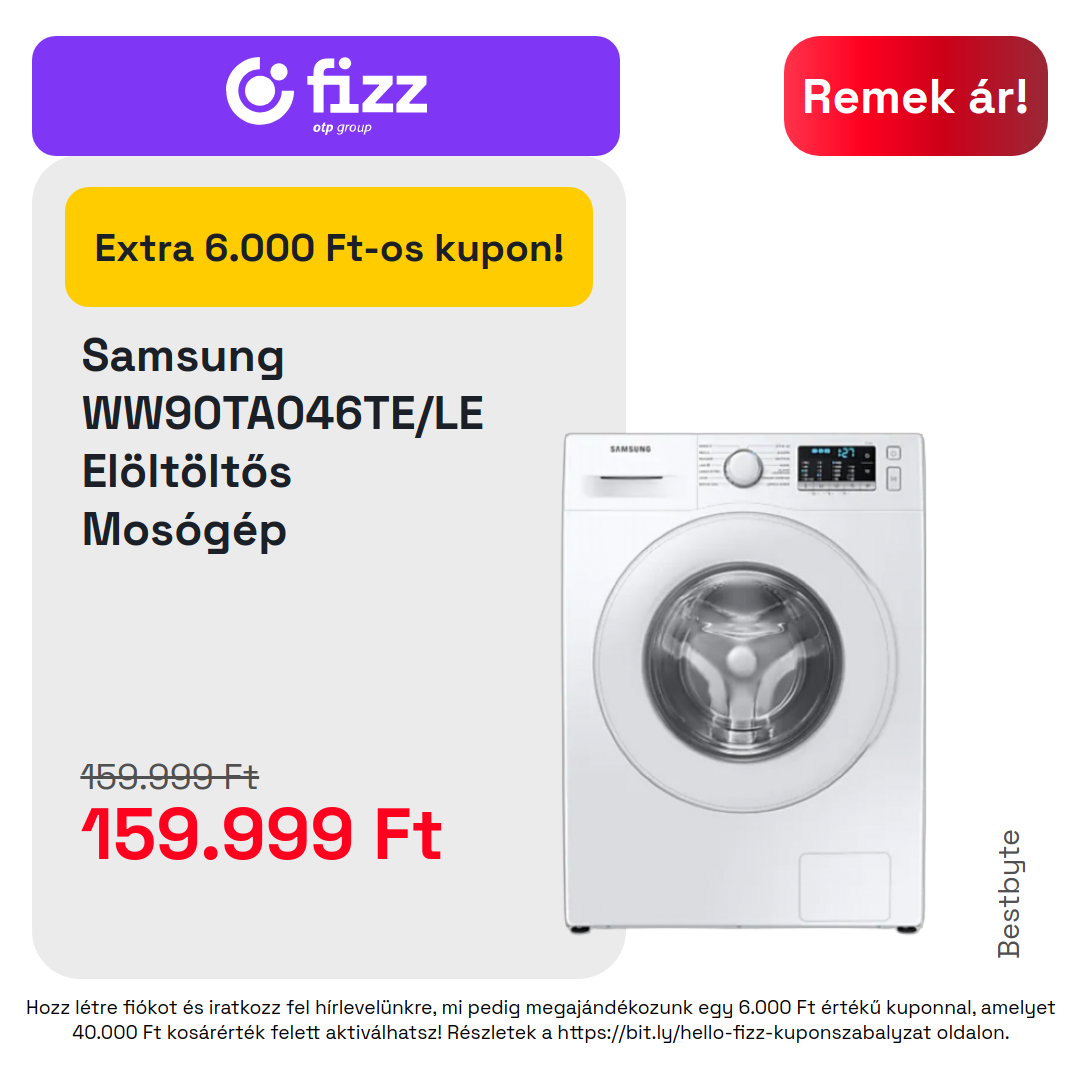Click the Samsung logo on the machine
This screenshot has width=1080, height=1080.
tap(630, 449)
